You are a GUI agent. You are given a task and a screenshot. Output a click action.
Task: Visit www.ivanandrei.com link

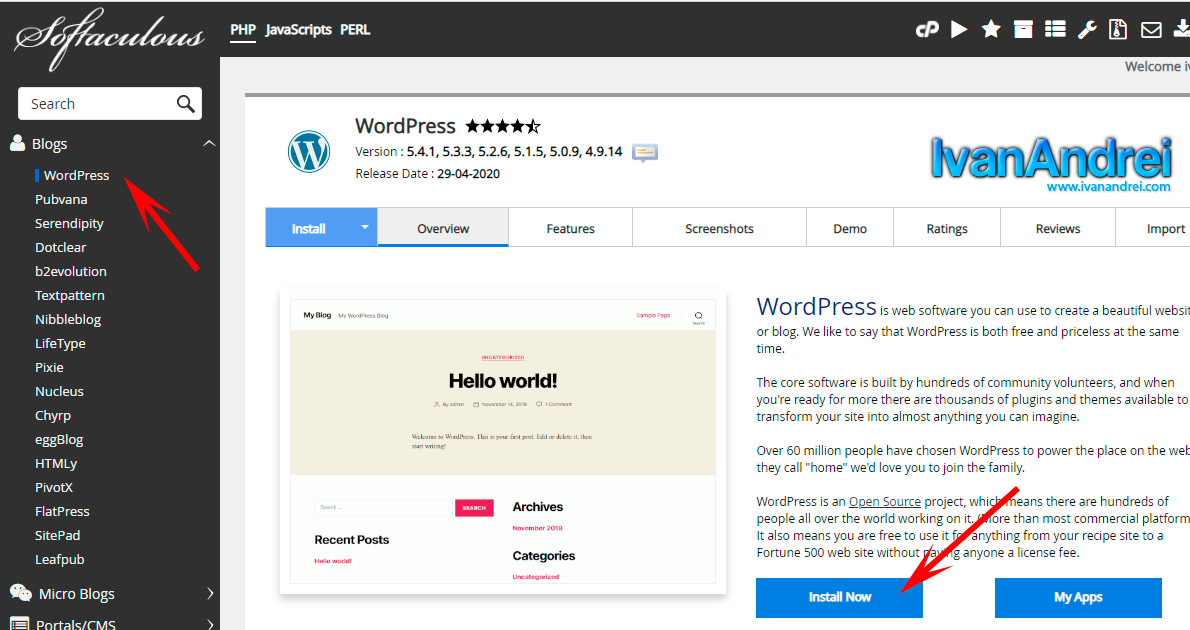(x=1108, y=186)
